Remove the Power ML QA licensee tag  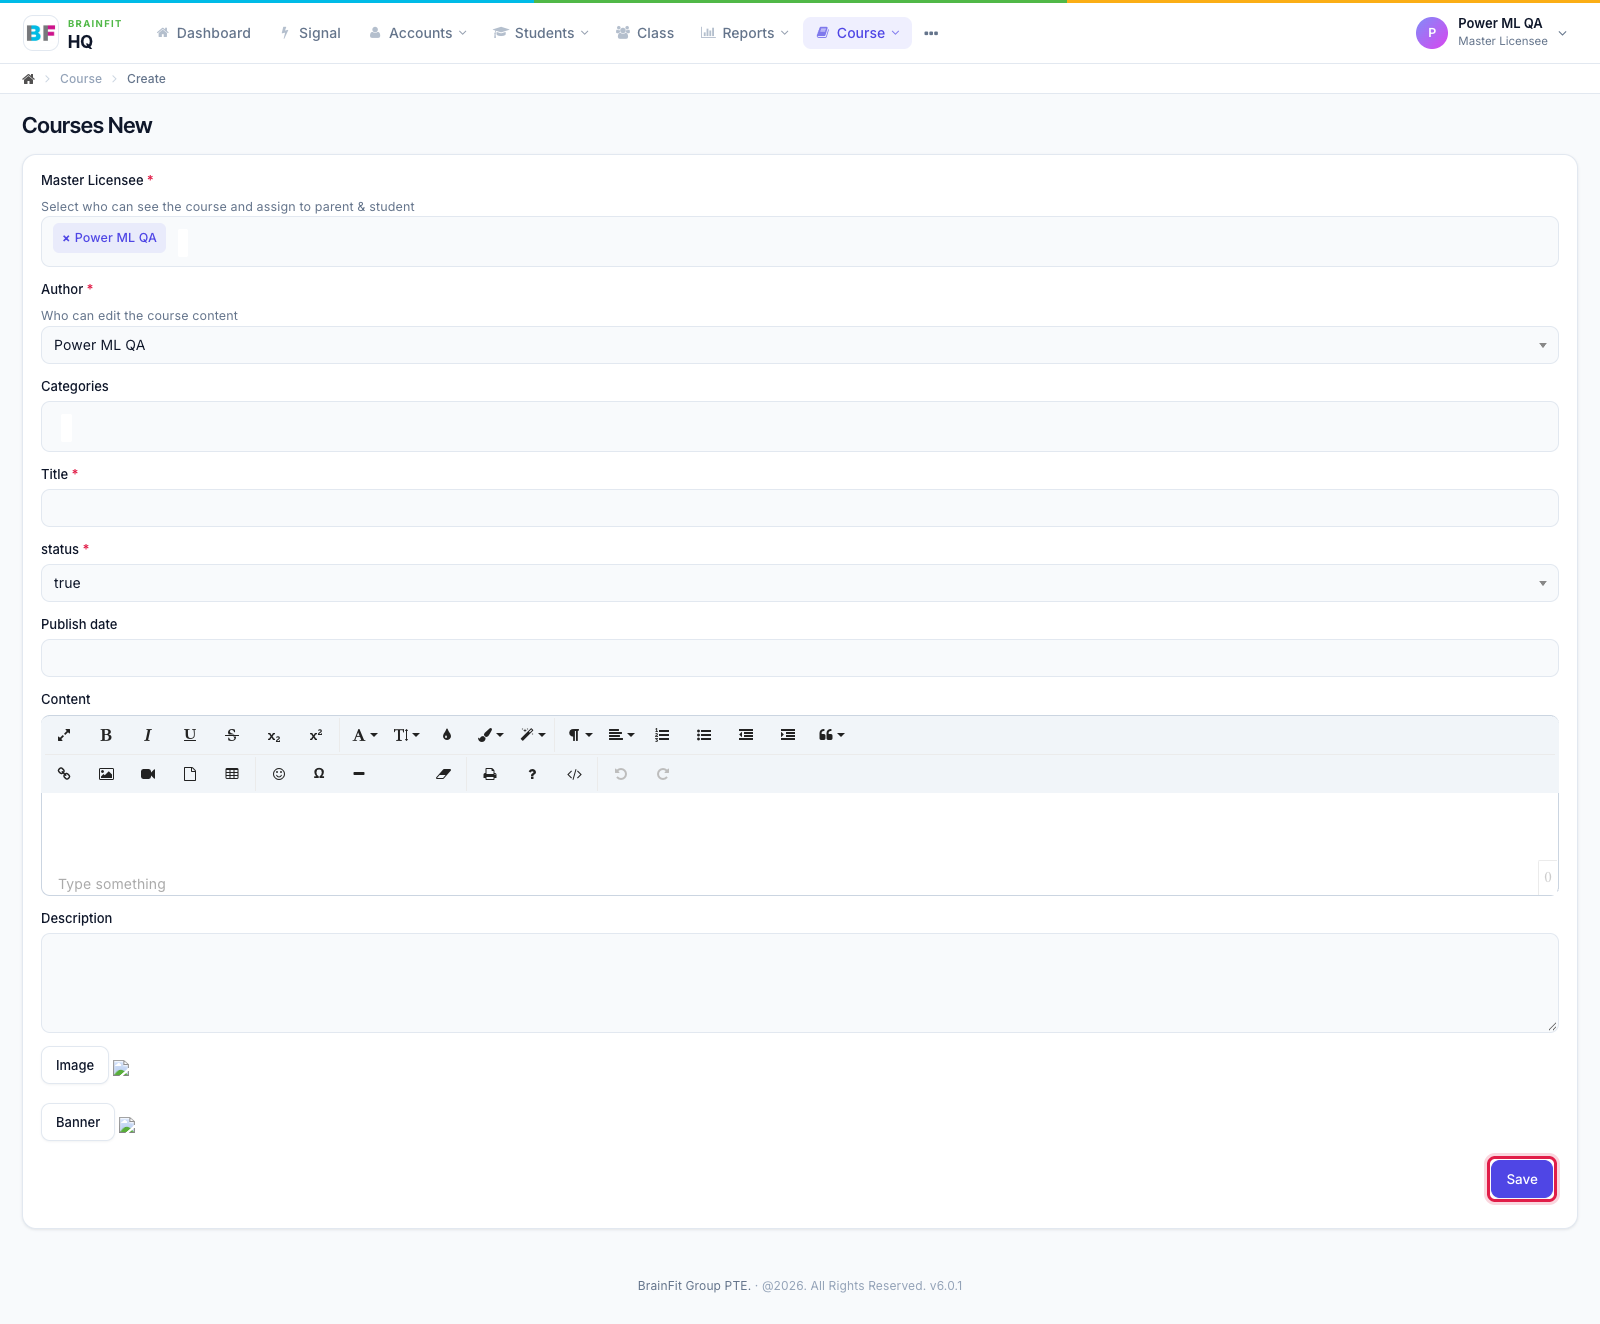(x=66, y=238)
